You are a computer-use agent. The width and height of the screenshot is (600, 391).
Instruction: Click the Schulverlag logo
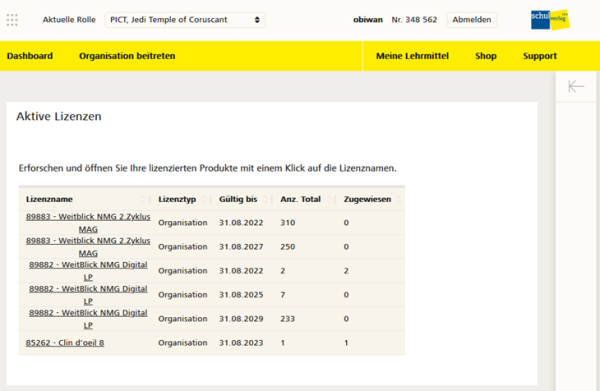(550, 20)
